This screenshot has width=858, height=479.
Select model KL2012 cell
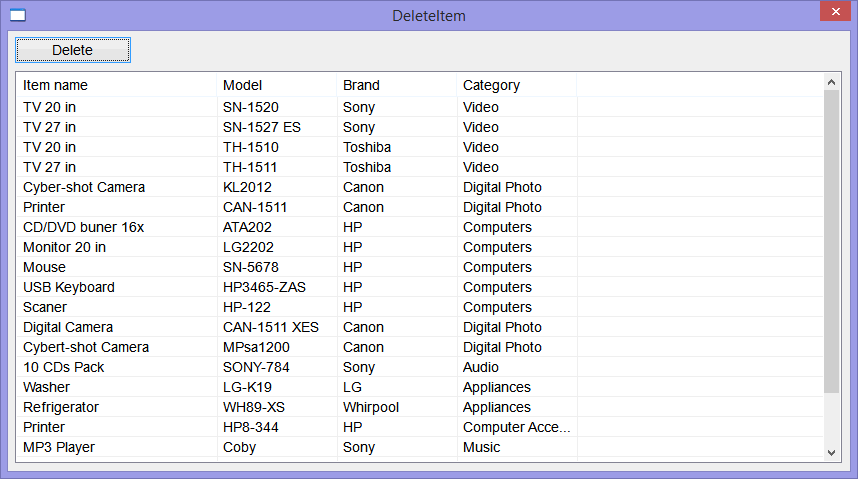[247, 187]
